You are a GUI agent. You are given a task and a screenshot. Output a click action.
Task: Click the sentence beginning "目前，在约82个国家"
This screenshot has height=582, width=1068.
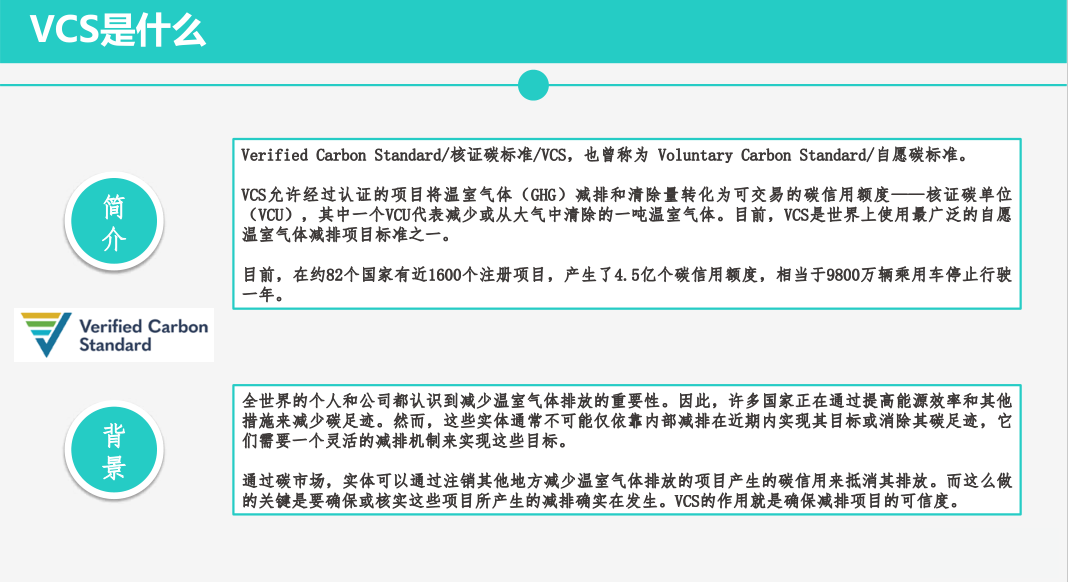coord(627,285)
